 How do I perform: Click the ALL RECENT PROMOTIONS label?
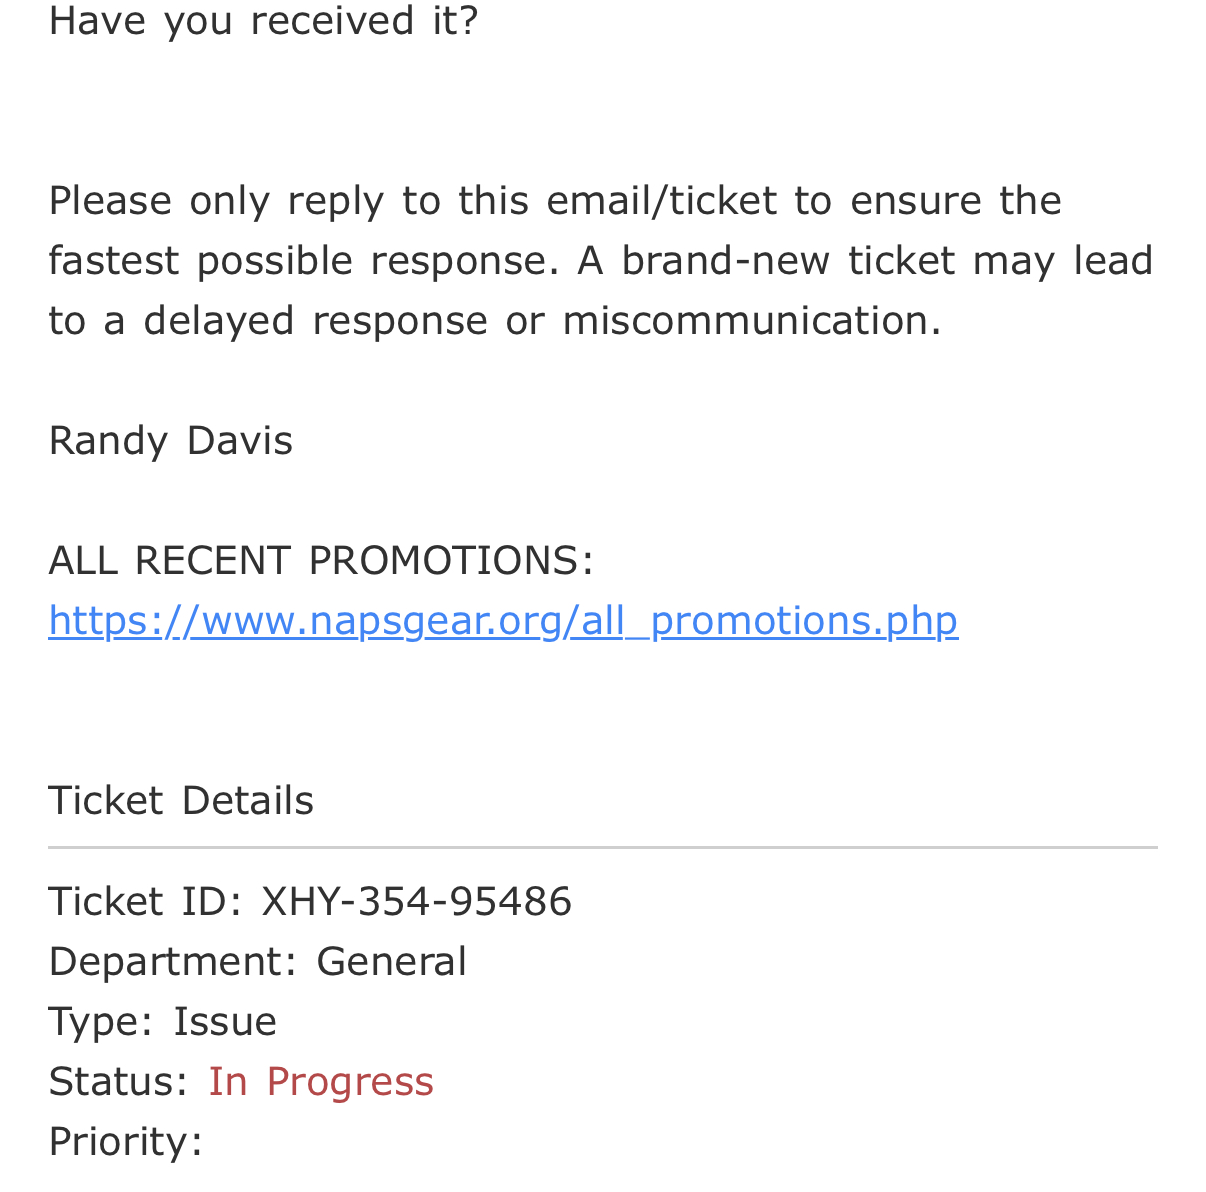click(321, 560)
